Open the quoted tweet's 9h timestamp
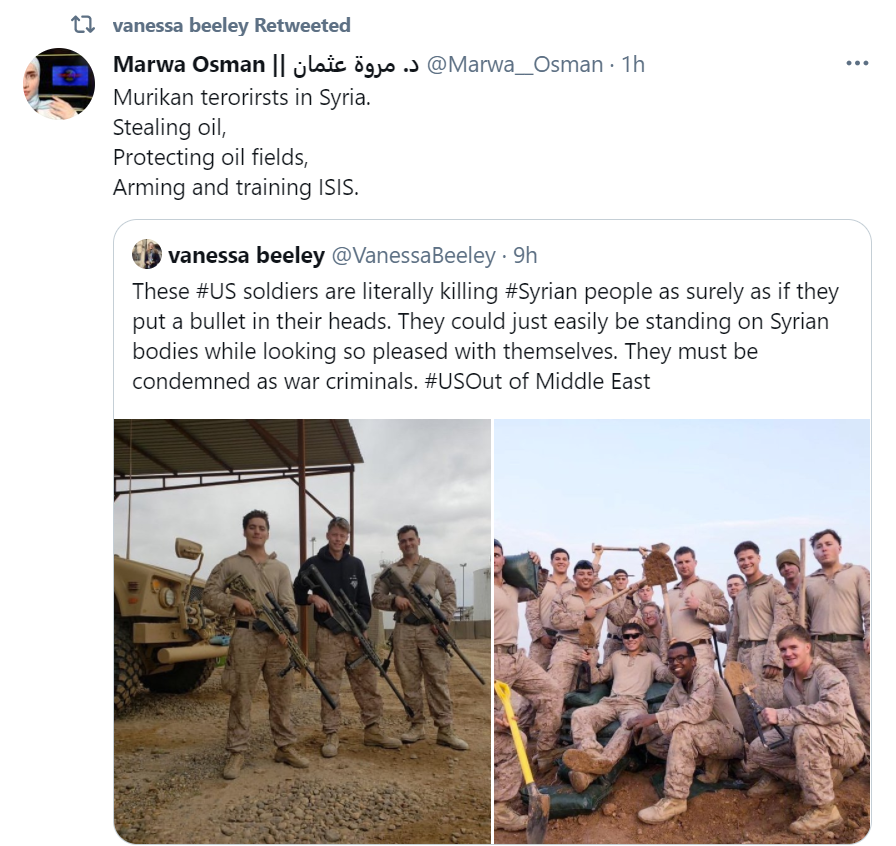 click(524, 256)
